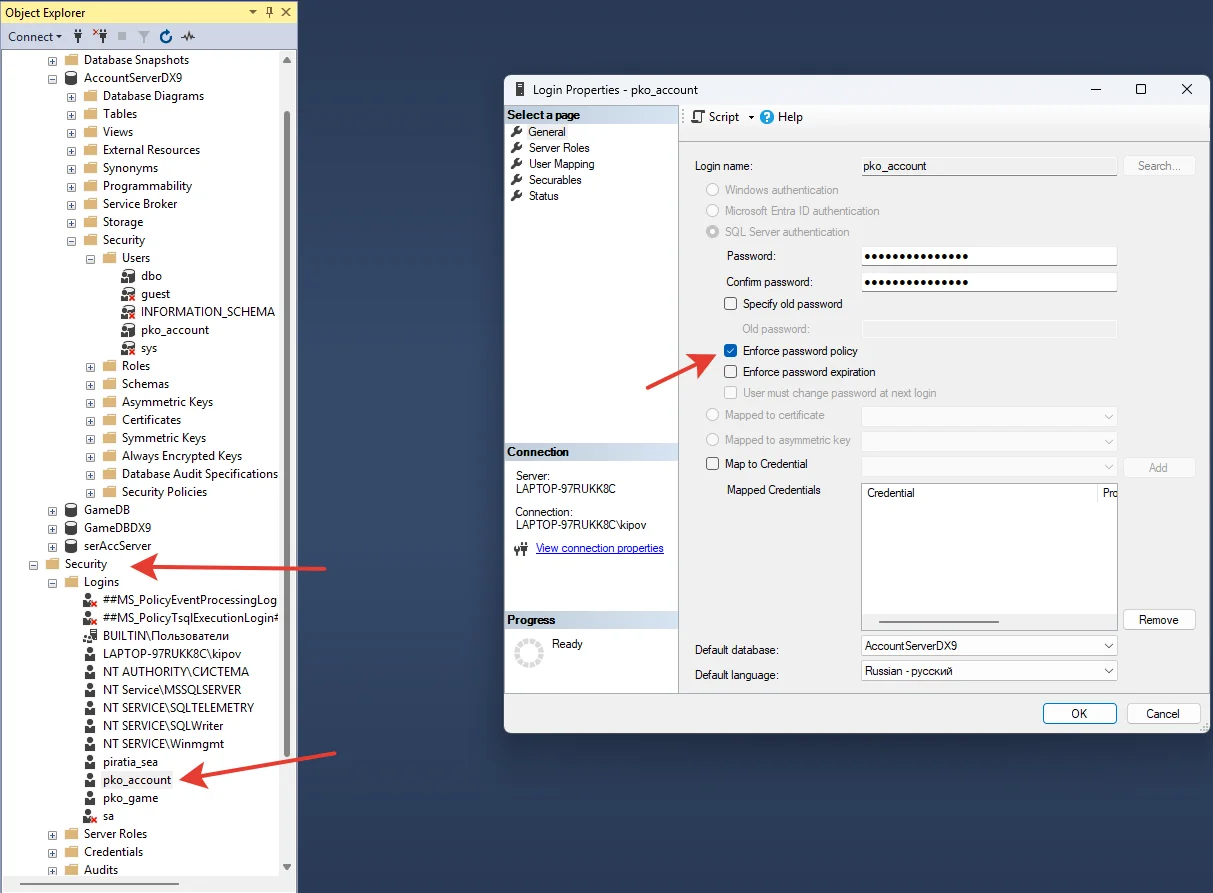Expand the Server Roles folder in tree
The image size is (1213, 893).
52,834
